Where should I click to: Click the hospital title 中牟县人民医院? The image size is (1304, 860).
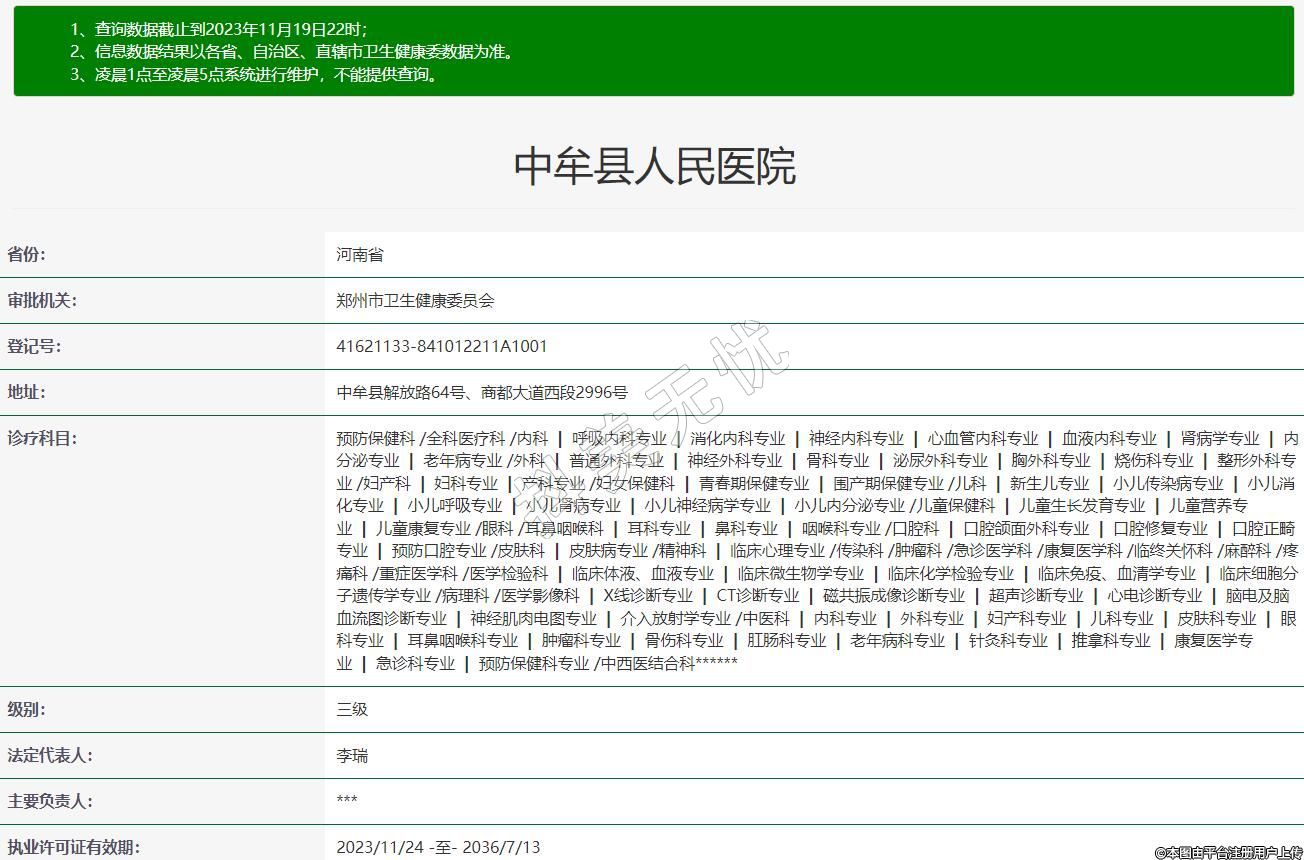click(x=654, y=166)
